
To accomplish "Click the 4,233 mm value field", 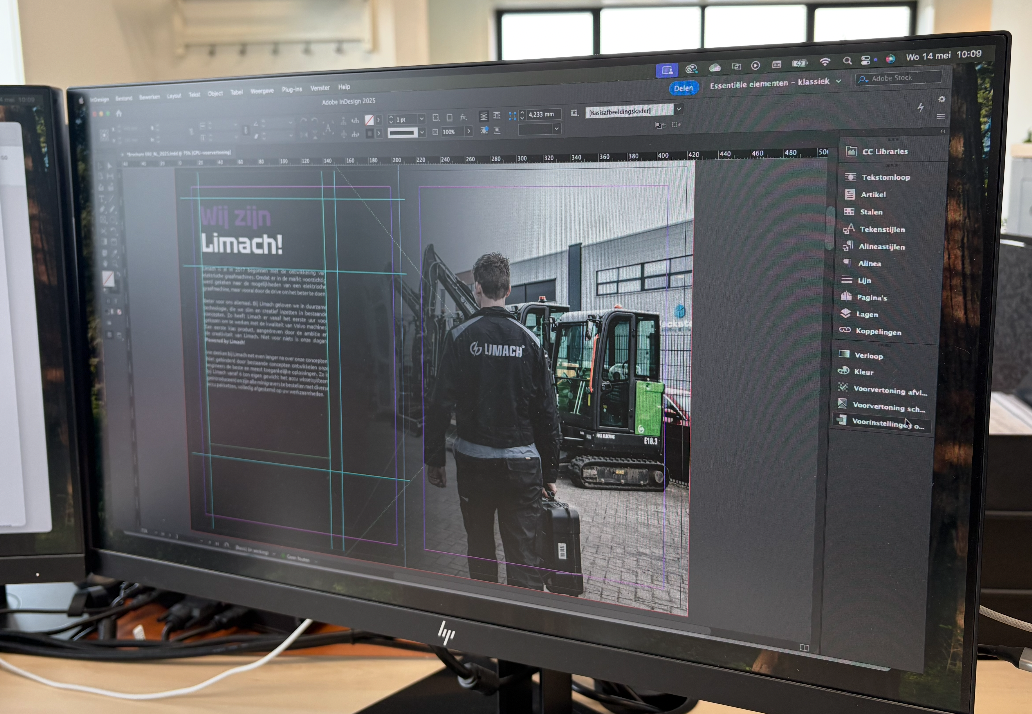I will pyautogui.click(x=543, y=114).
